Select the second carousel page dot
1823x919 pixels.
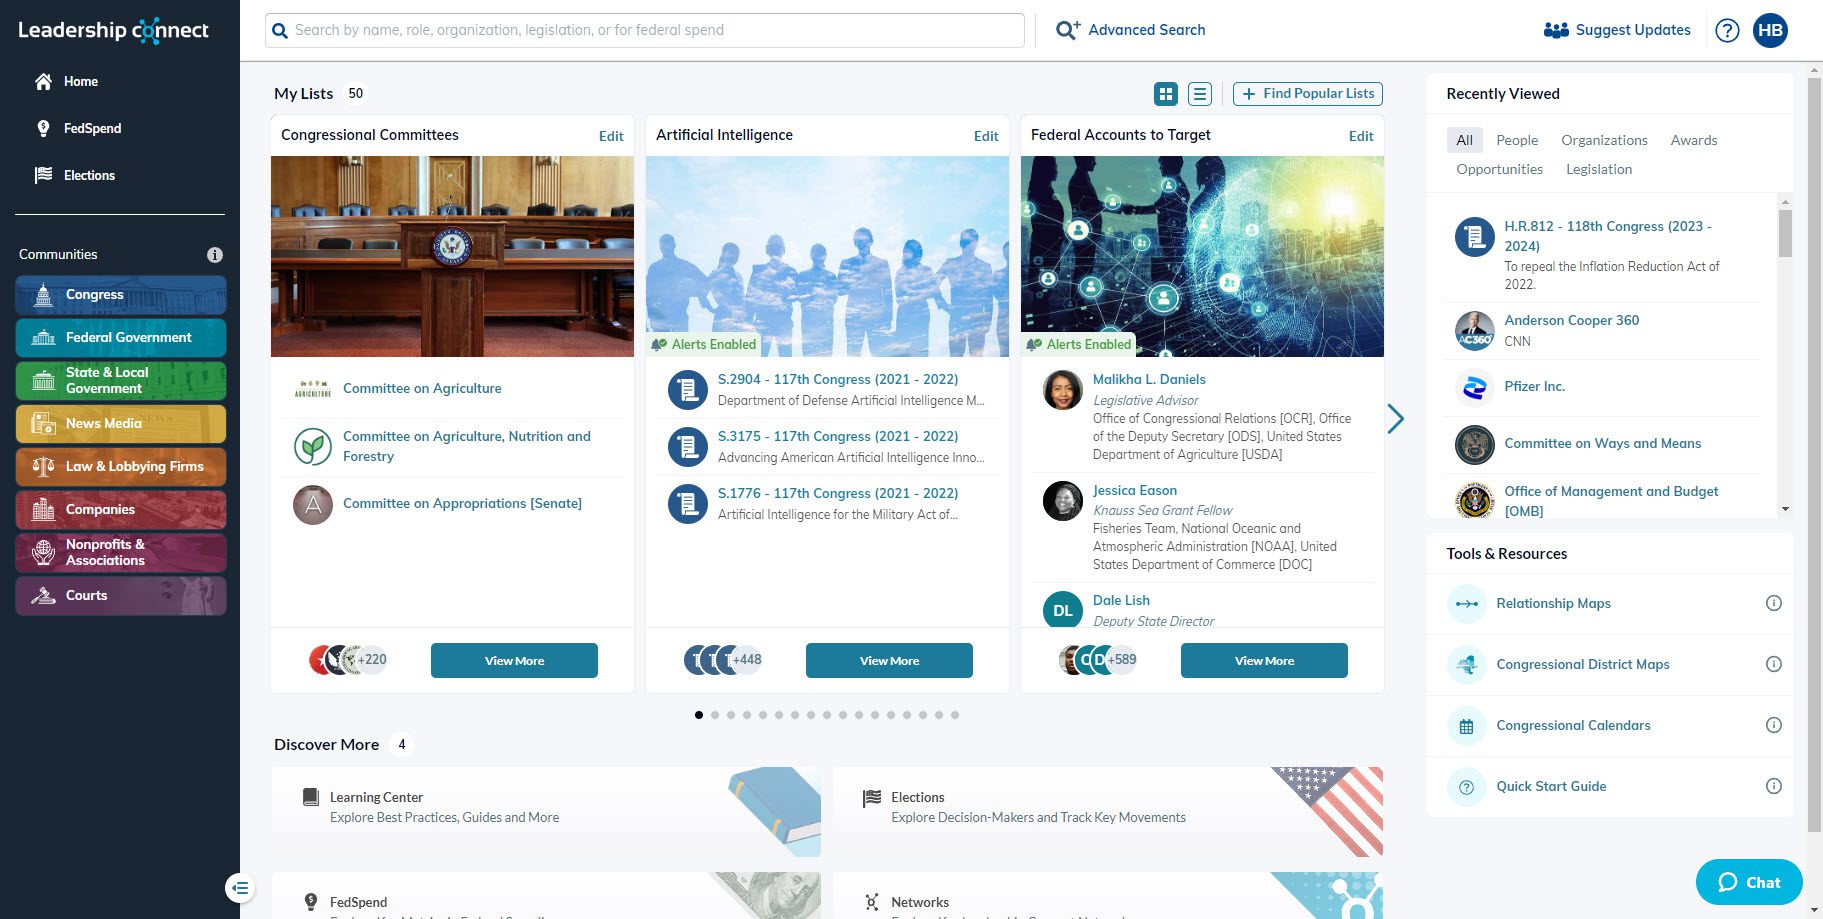(715, 715)
